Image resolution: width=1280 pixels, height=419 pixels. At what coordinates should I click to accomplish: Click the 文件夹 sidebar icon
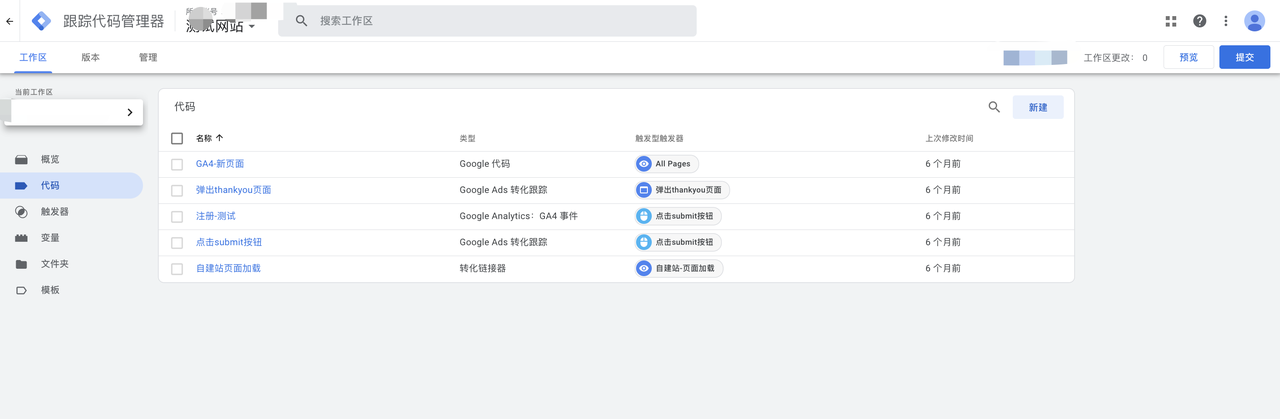(21, 264)
